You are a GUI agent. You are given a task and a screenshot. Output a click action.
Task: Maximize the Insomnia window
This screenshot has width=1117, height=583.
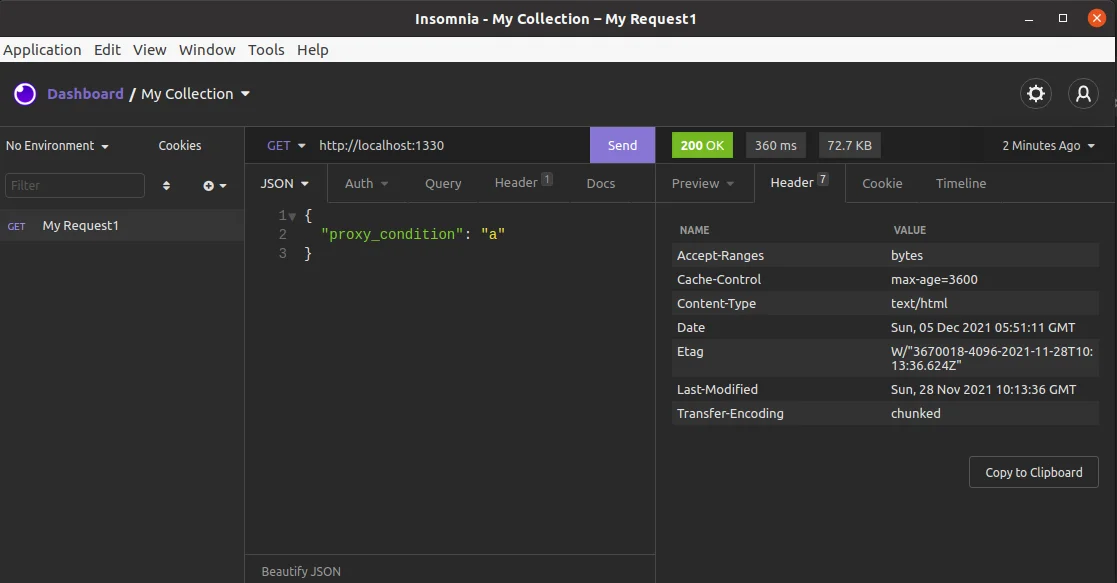coord(1063,19)
